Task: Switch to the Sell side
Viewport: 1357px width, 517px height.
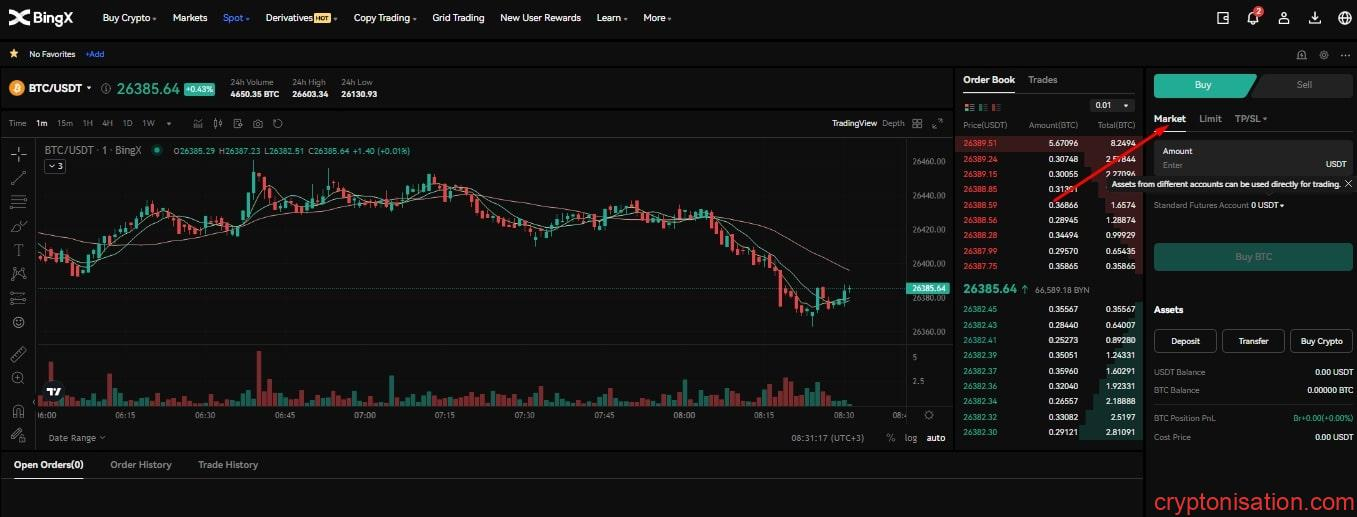Action: (1303, 85)
